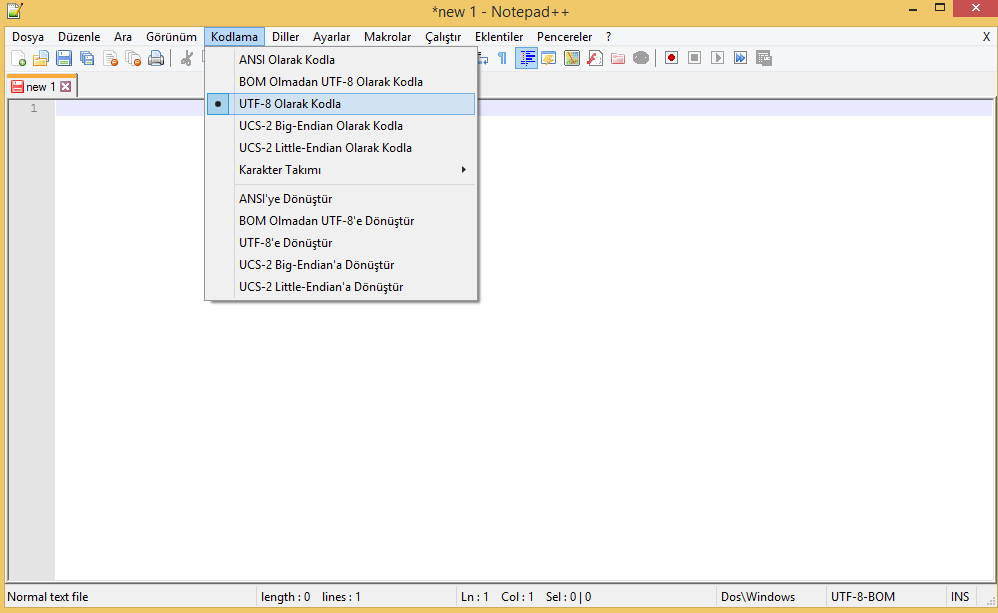Click the Save file floppy icon
This screenshot has height=613, width=998.
64,59
